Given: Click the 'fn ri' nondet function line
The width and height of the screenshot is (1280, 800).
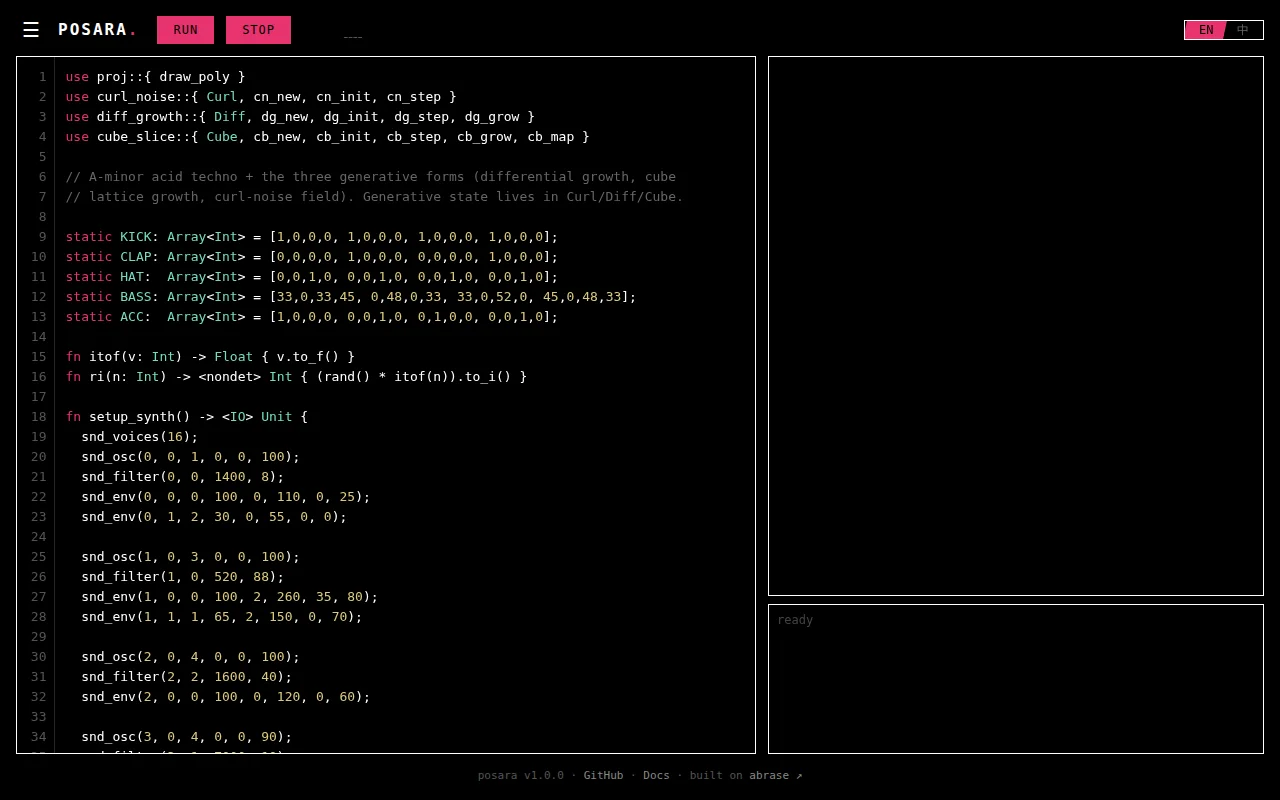Looking at the screenshot, I should click(x=296, y=377).
